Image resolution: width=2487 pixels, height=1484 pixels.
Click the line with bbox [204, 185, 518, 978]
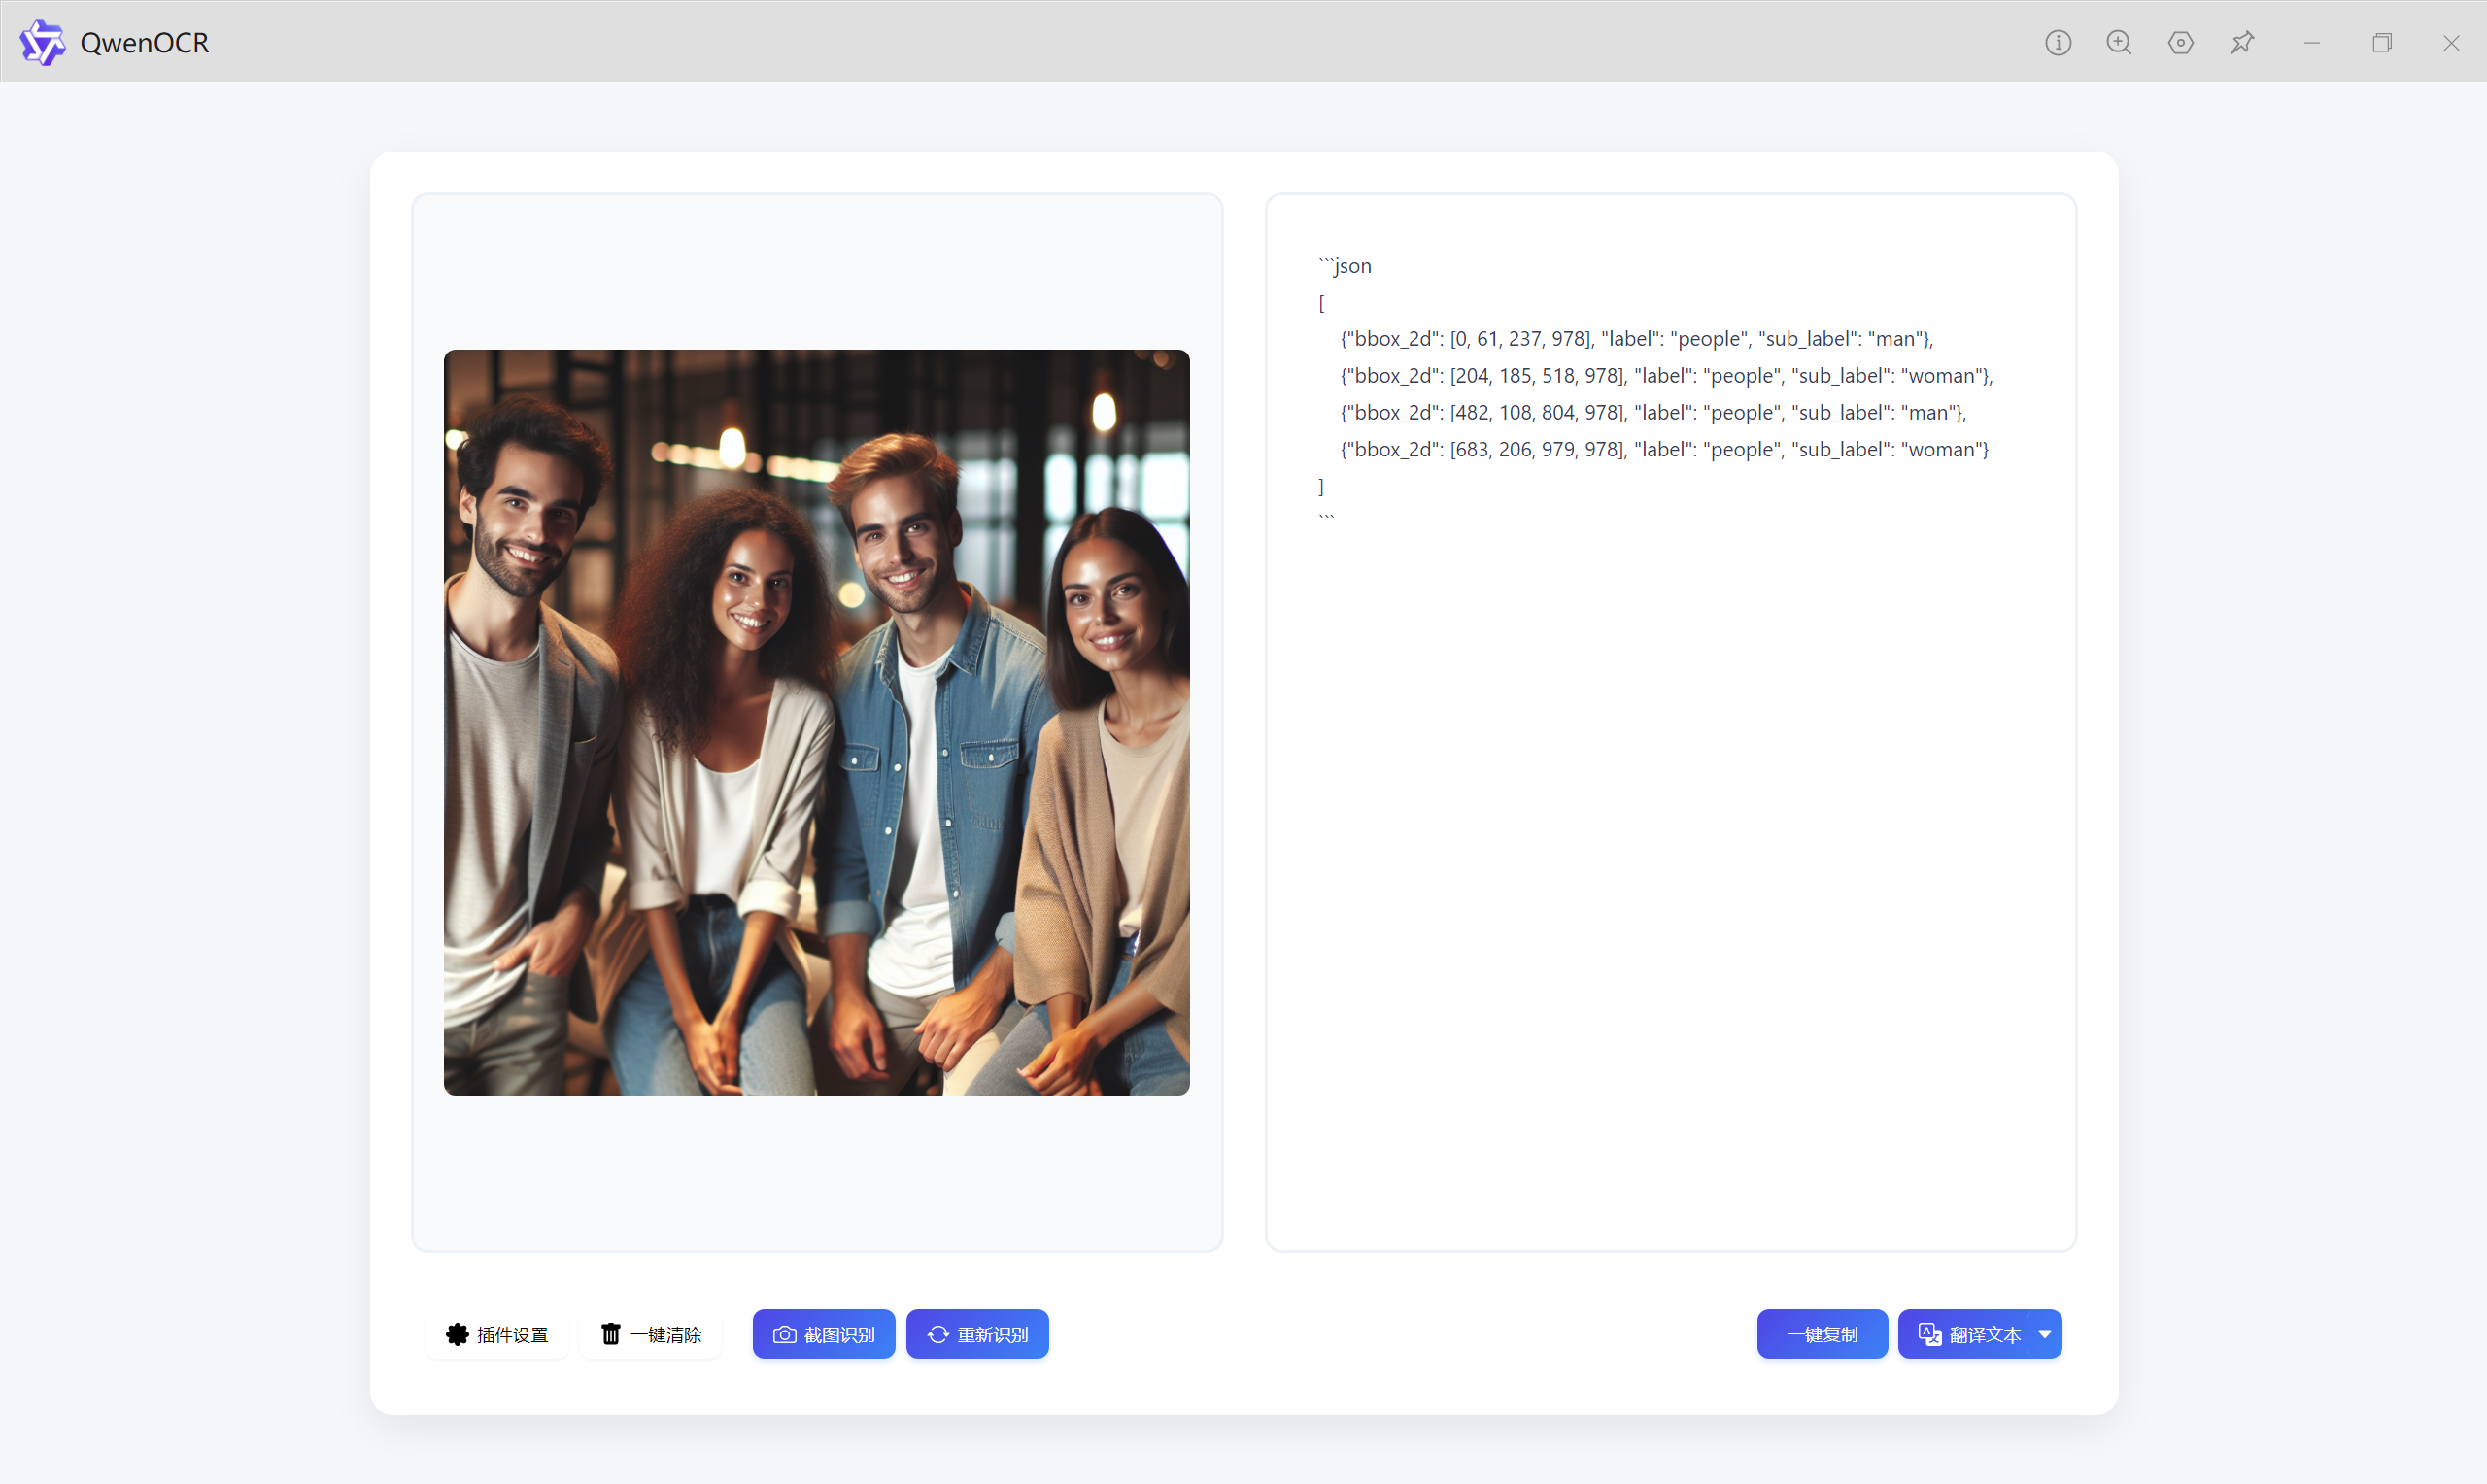[x=1666, y=376]
